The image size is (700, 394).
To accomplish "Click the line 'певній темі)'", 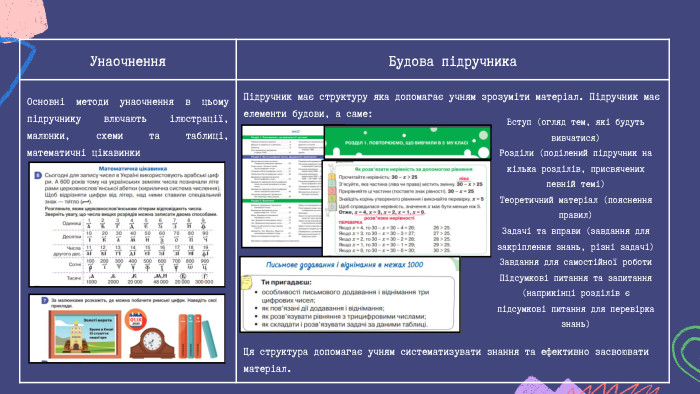I will pos(575,184).
